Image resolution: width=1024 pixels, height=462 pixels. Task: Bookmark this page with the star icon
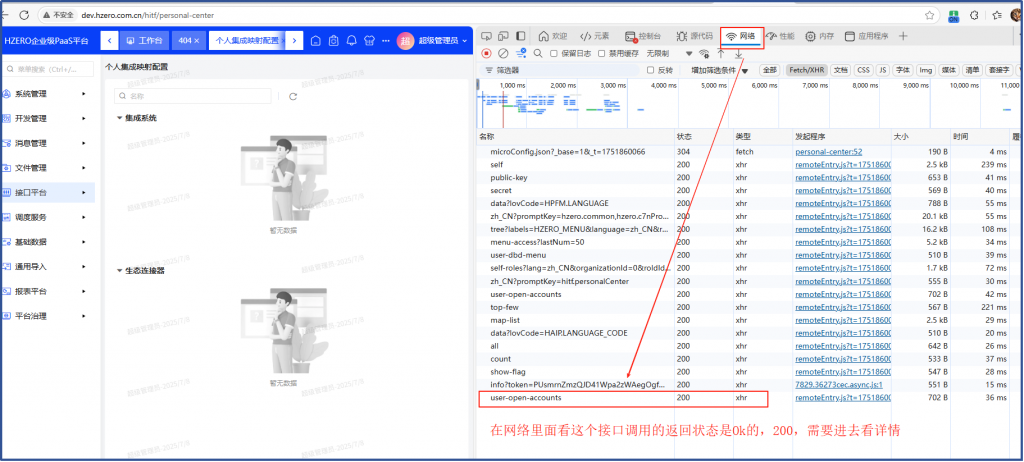point(929,15)
